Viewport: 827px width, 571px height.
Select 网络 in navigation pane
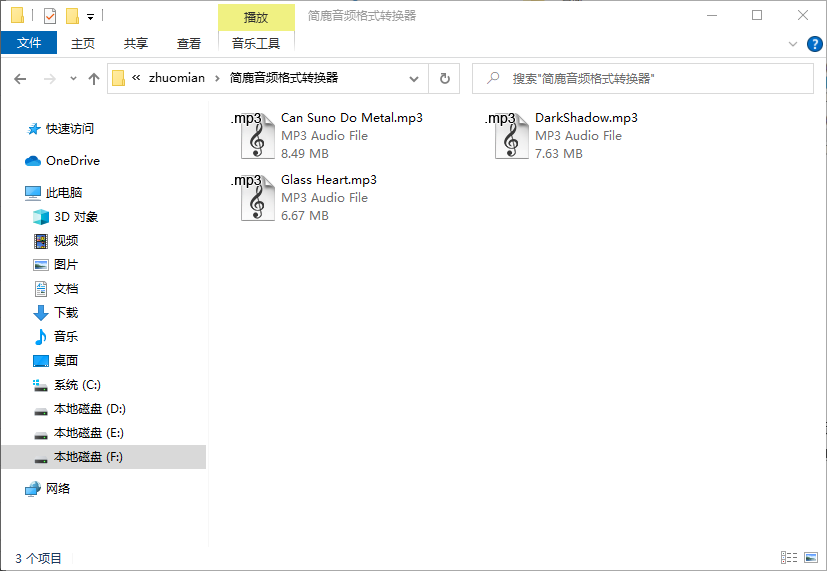coord(58,489)
